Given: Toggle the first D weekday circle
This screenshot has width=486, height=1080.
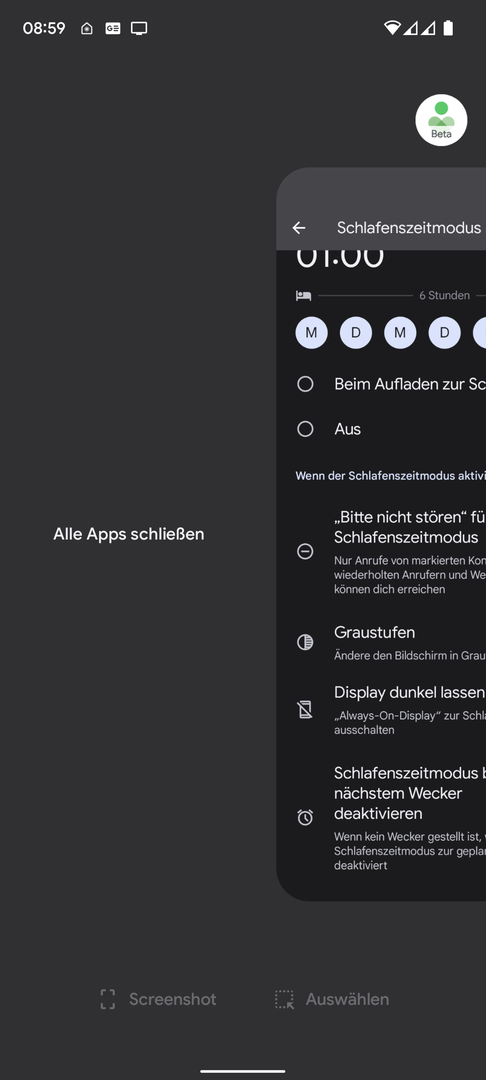Looking at the screenshot, I should (356, 333).
